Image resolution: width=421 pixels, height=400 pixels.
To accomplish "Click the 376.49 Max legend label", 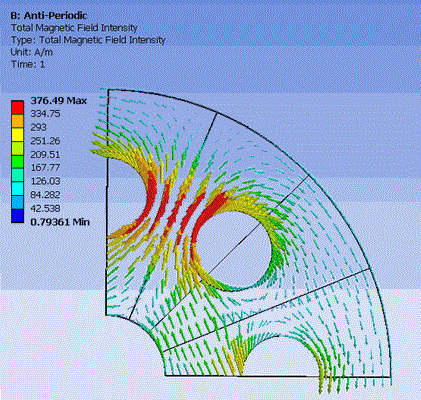I will 58,101.
